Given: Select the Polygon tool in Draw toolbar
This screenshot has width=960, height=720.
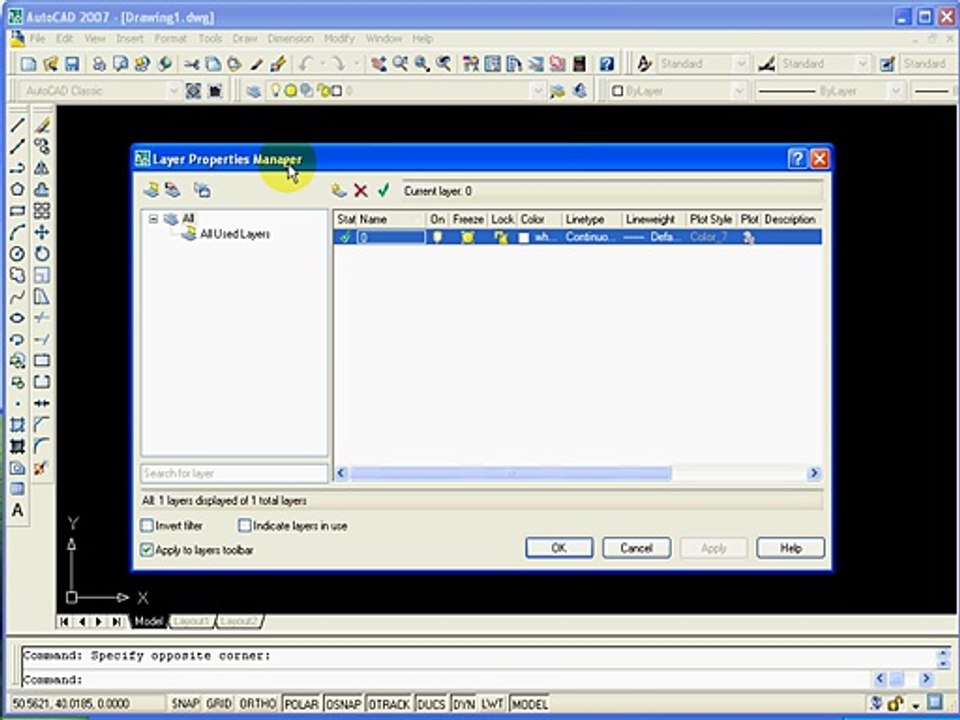Looking at the screenshot, I should coord(17,189).
